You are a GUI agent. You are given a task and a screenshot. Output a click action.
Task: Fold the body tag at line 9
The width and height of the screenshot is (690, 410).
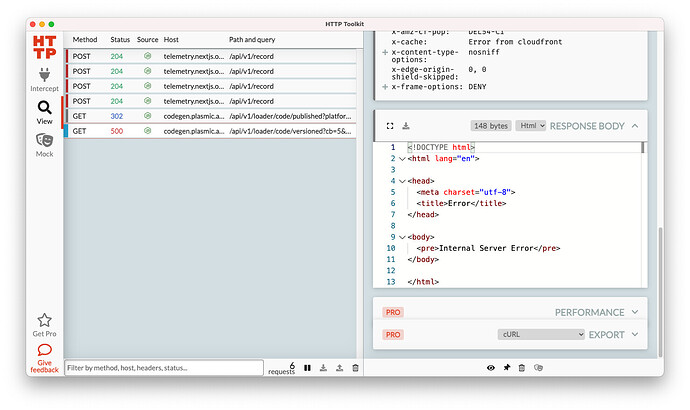tap(402, 237)
